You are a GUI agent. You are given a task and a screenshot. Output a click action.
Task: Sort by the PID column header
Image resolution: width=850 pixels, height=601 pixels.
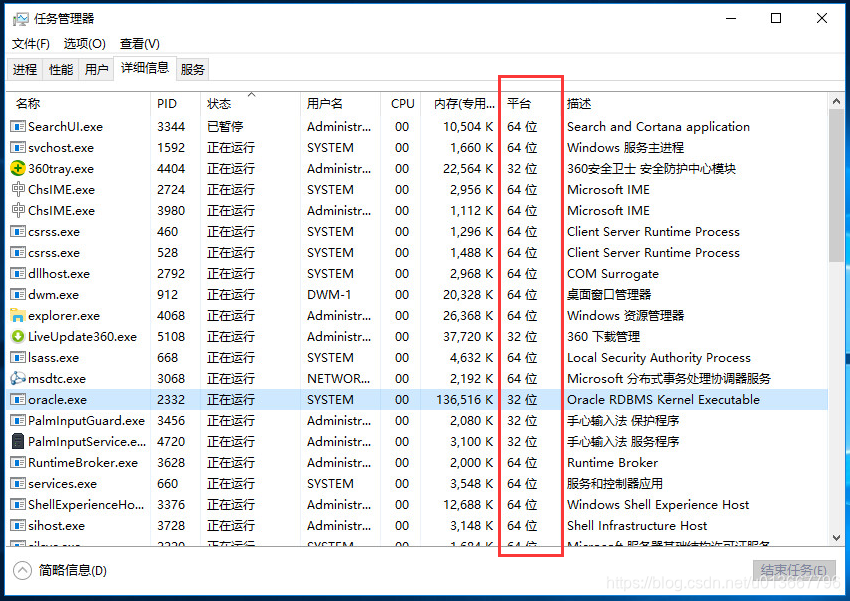pyautogui.click(x=175, y=104)
